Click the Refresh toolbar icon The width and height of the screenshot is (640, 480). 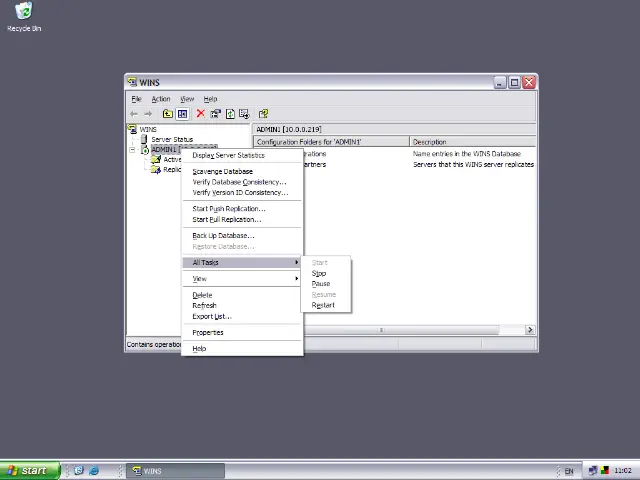pyautogui.click(x=230, y=114)
